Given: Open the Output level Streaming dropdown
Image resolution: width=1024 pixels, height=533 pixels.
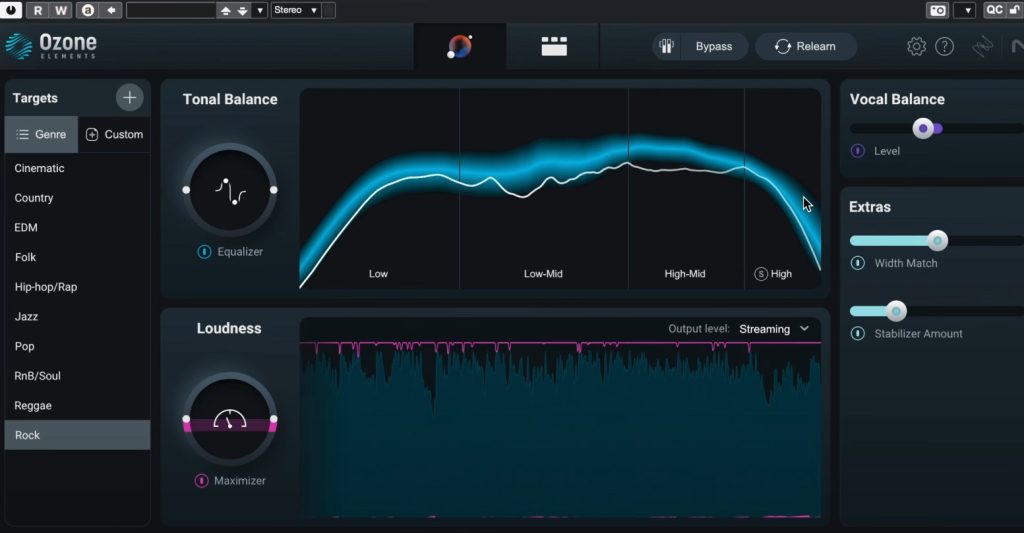Looking at the screenshot, I should (x=774, y=329).
